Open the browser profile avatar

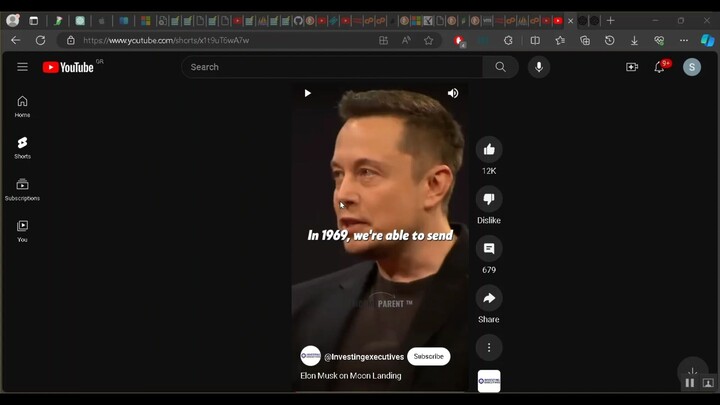point(12,20)
